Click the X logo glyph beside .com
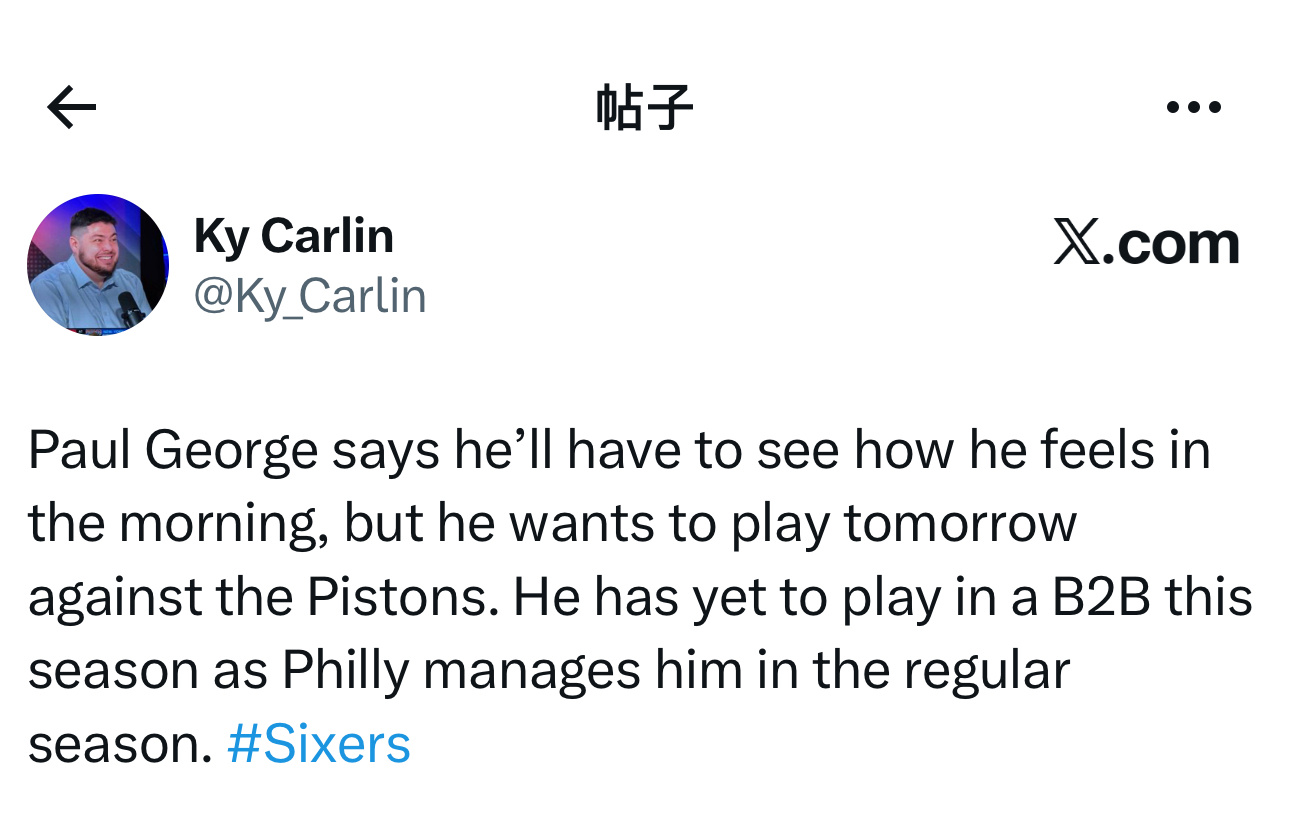 [x=1076, y=243]
